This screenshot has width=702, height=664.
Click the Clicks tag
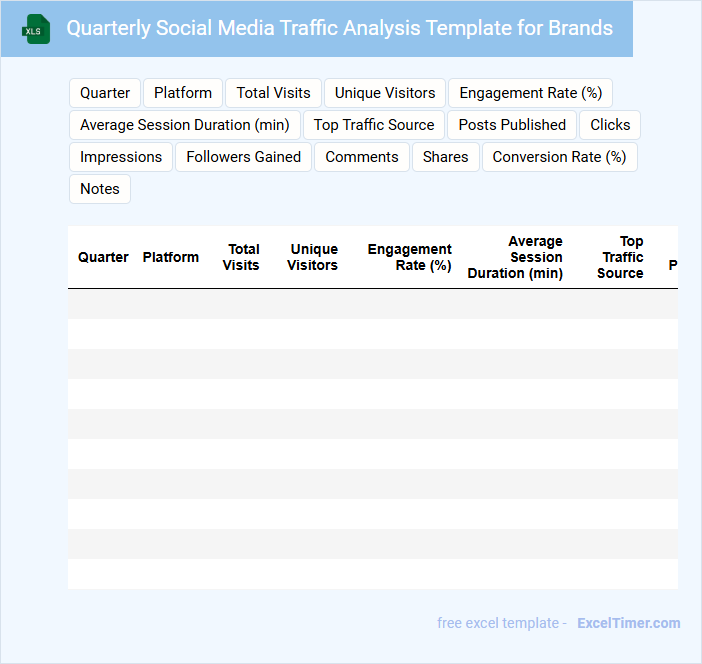pos(610,125)
